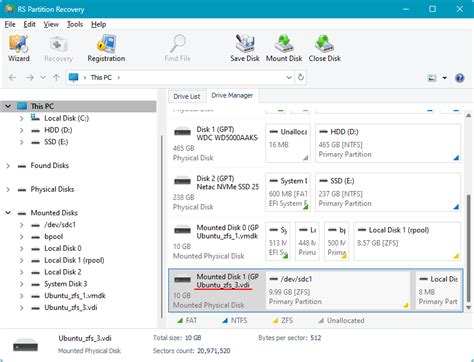Expand the HDD (D:) tree node
The image size is (474, 362).
click(x=21, y=130)
